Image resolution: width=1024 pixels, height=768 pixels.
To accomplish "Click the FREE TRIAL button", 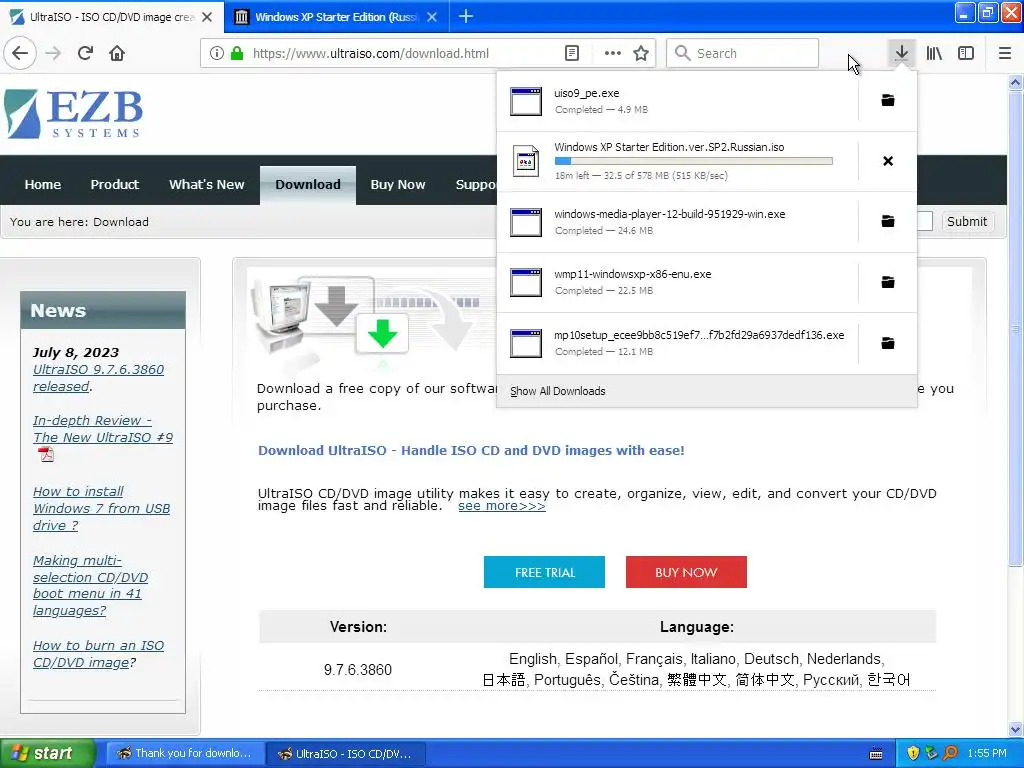I will point(544,572).
